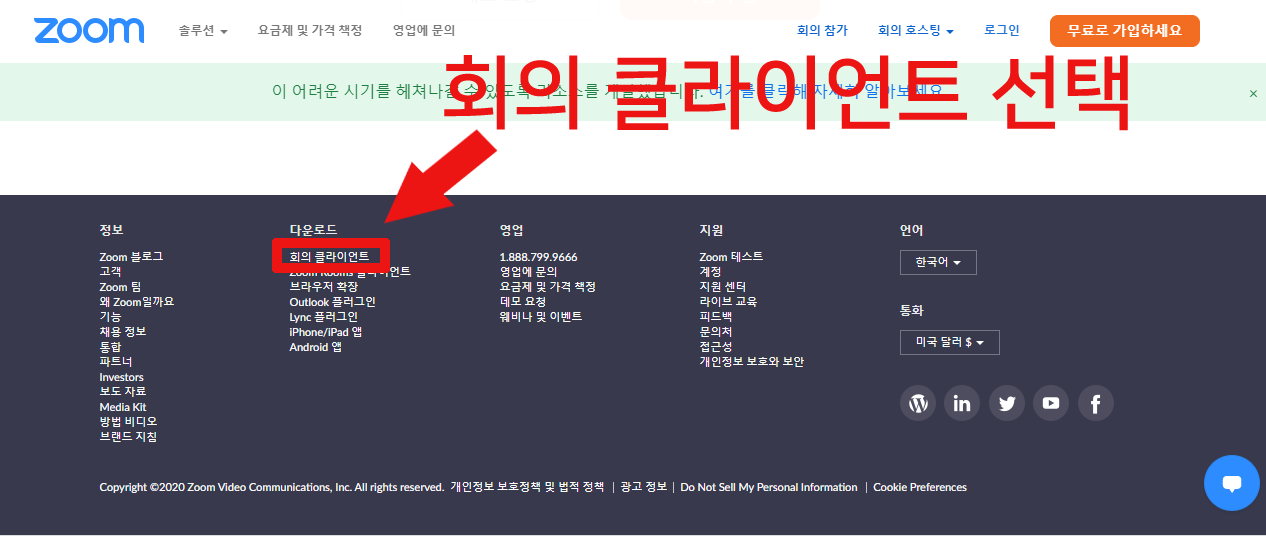Open the 채용 정보 link
Image resolution: width=1266 pixels, height=536 pixels.
123,331
